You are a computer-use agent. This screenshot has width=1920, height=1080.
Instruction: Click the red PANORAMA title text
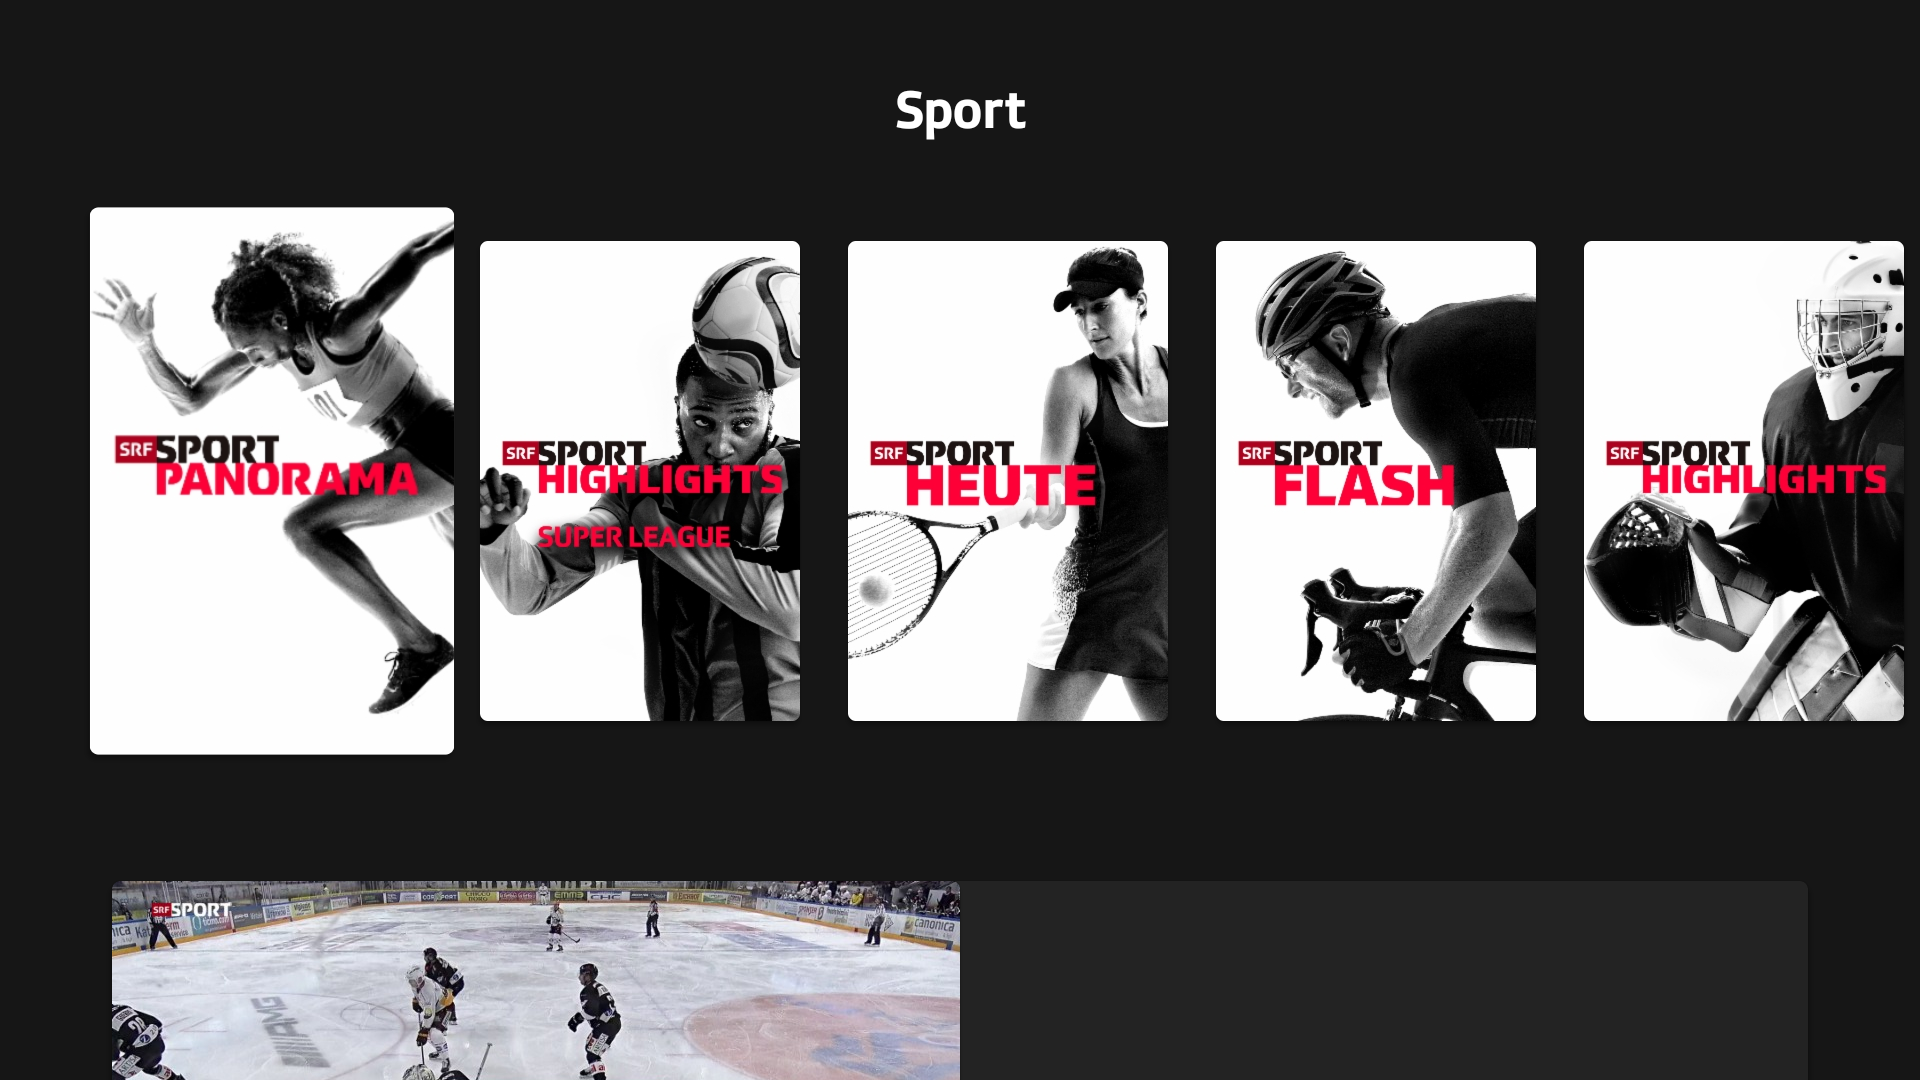tap(286, 480)
